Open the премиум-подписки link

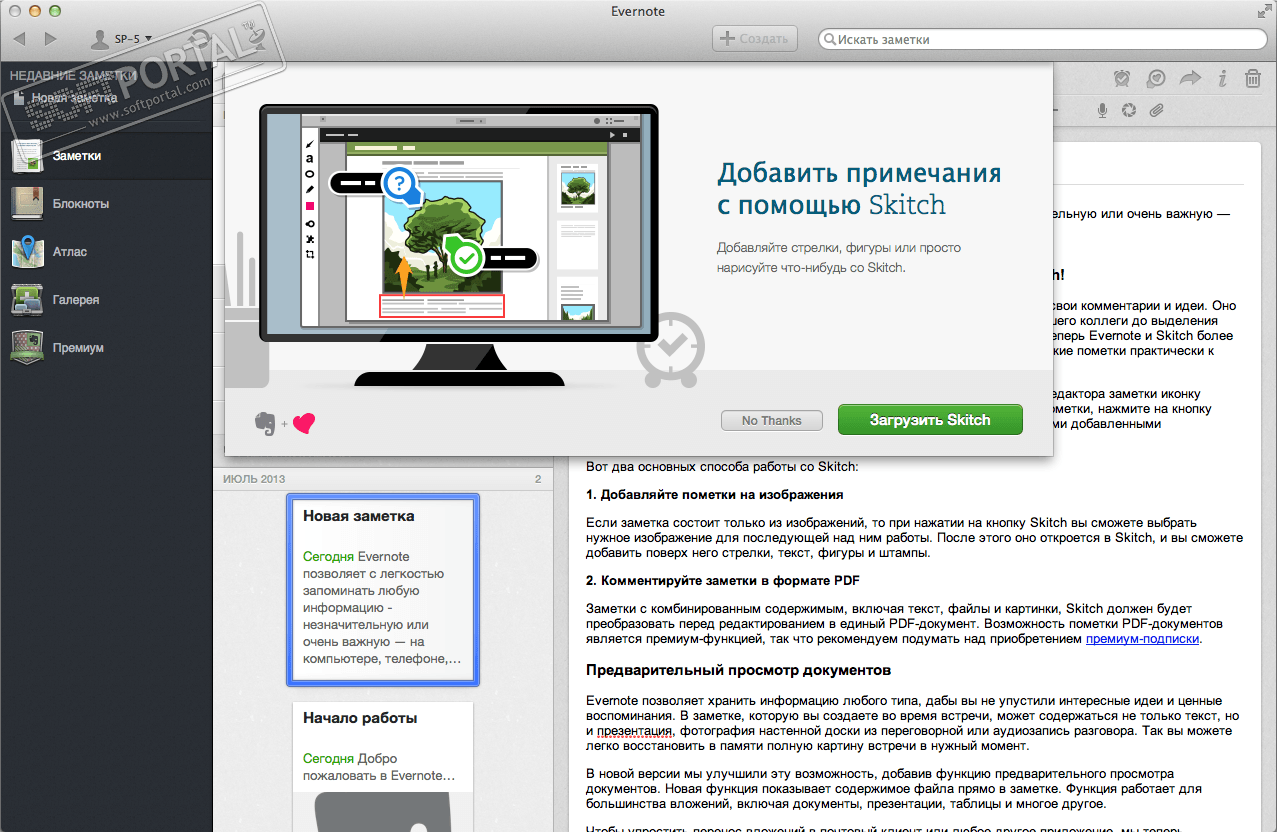(x=1142, y=638)
